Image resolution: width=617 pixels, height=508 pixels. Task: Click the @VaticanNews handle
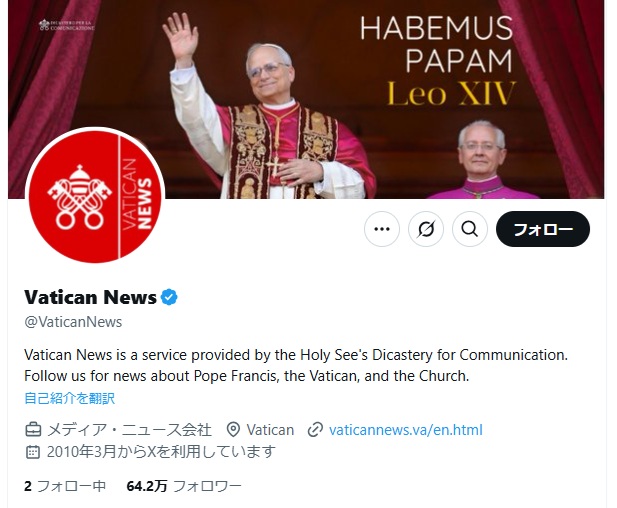[x=73, y=322]
